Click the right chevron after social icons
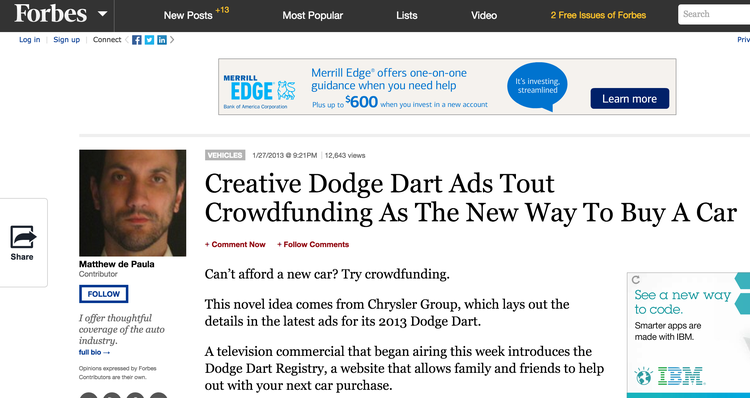The width and height of the screenshot is (750, 398). pos(172,40)
